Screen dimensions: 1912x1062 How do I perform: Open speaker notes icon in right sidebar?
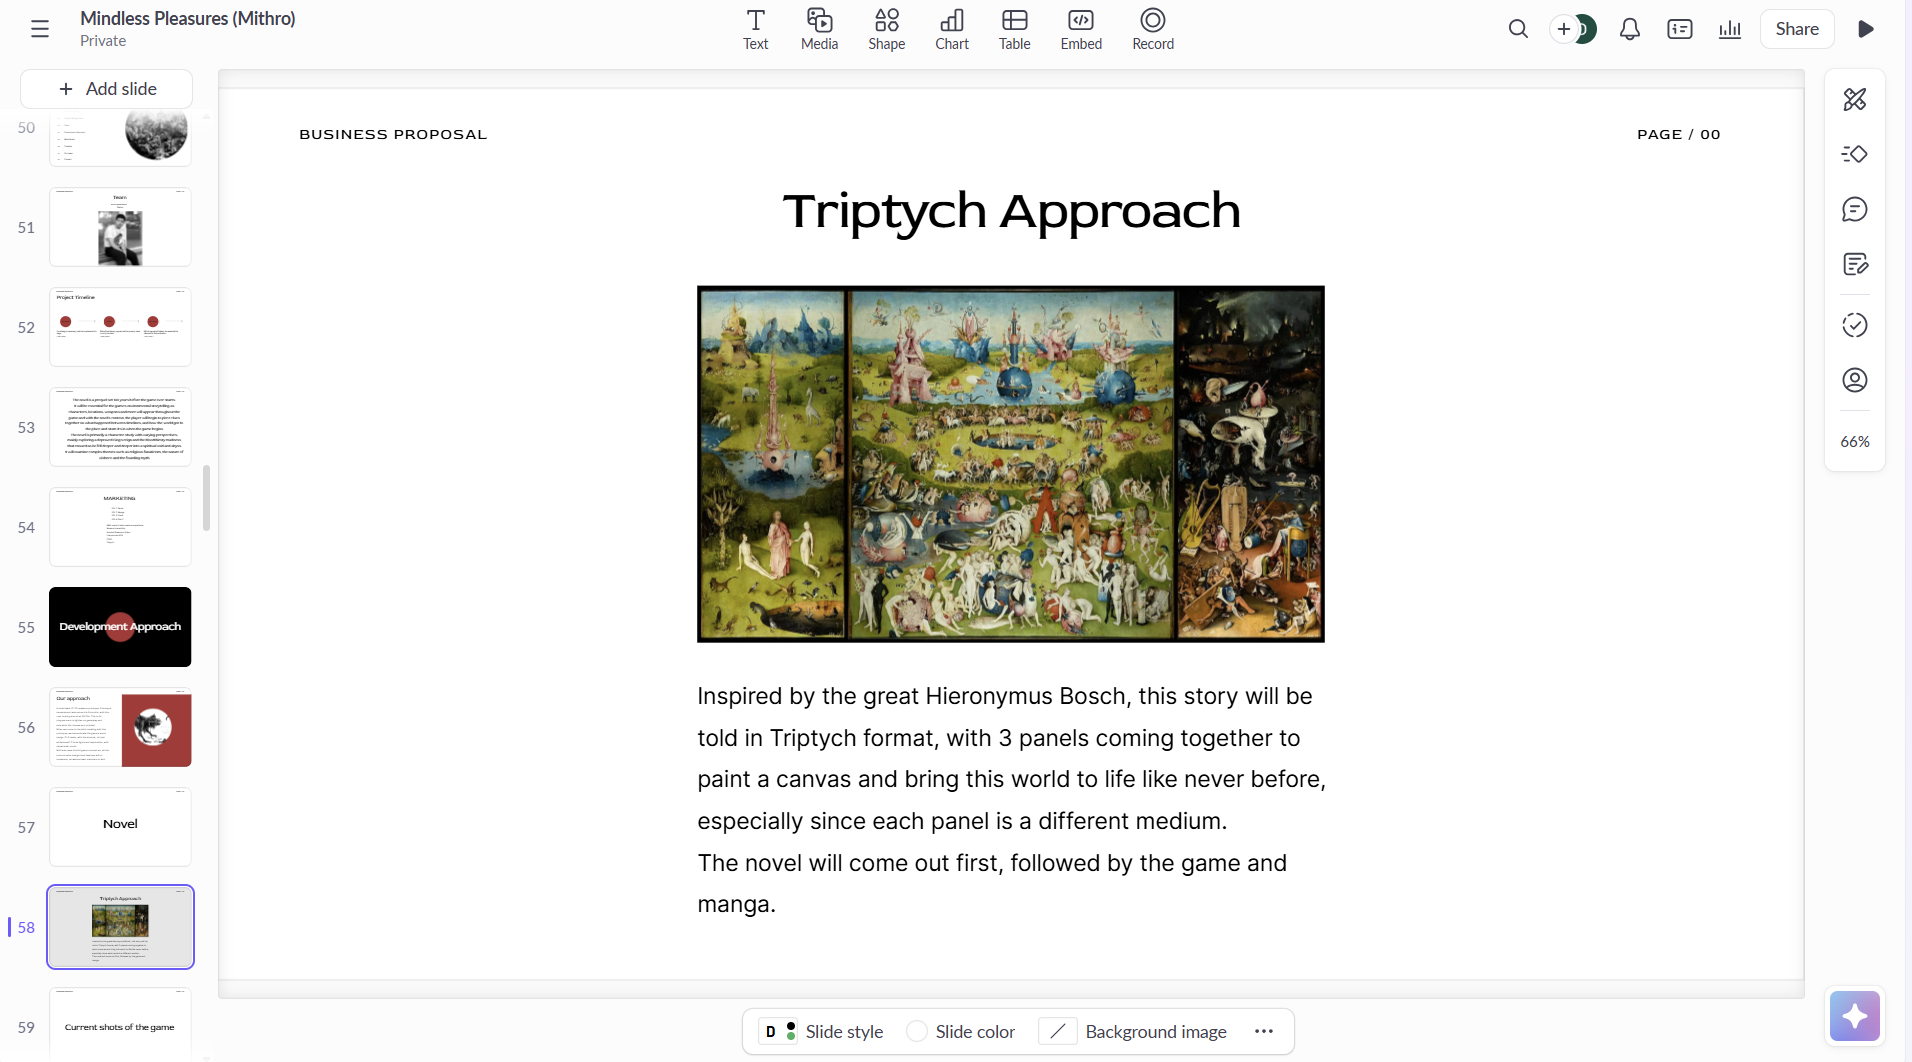click(1855, 264)
